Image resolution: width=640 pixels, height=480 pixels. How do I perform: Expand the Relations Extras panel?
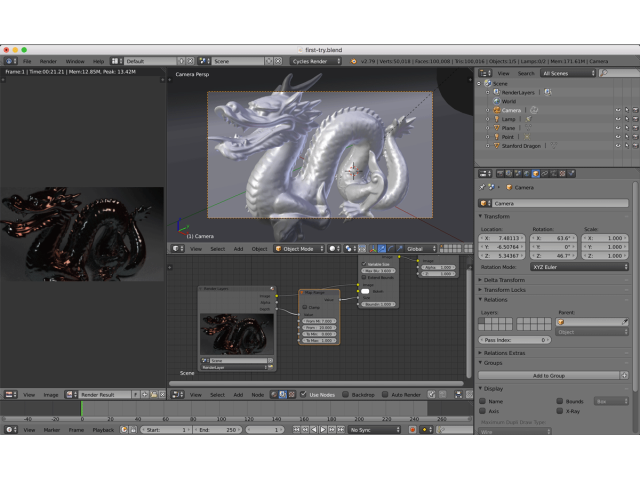tap(502, 353)
